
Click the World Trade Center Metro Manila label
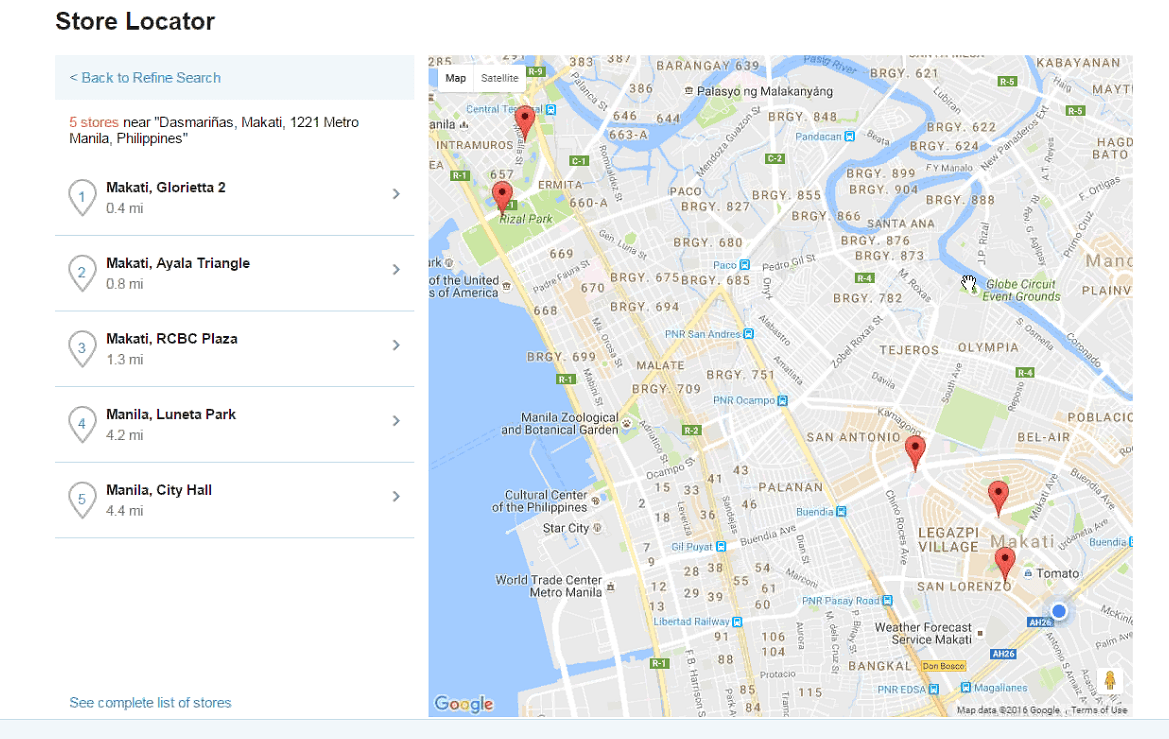(549, 586)
